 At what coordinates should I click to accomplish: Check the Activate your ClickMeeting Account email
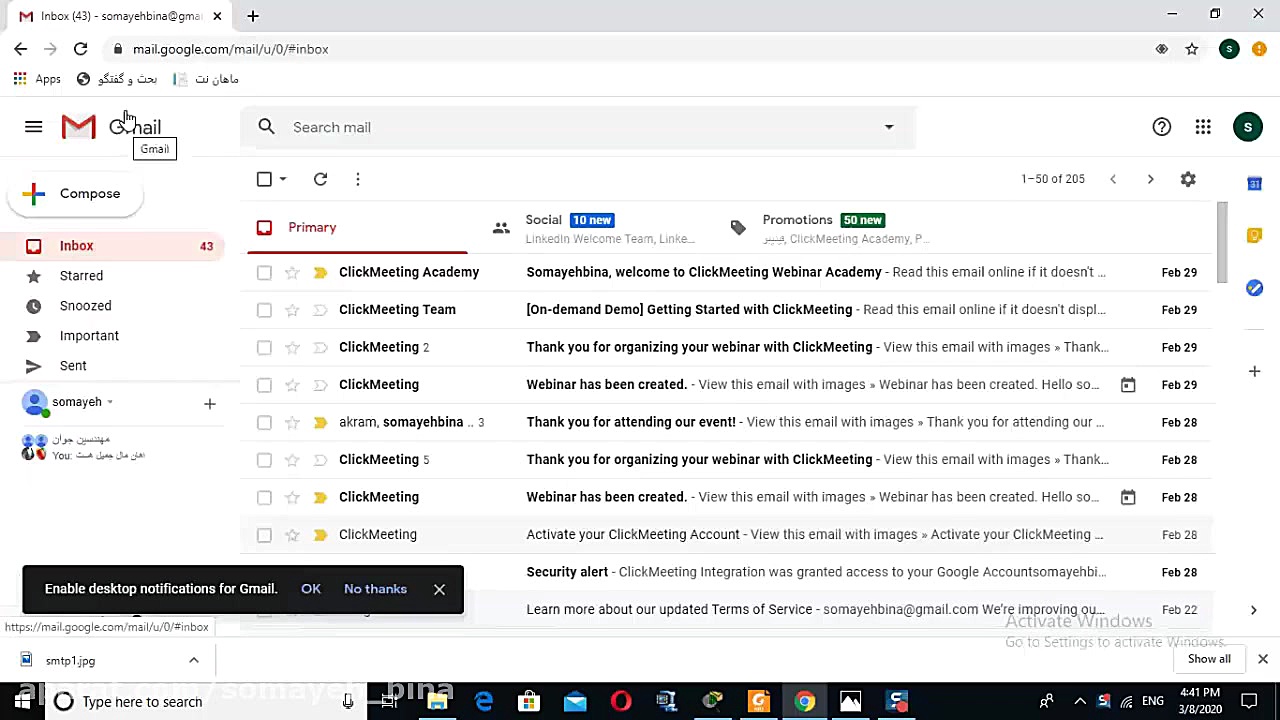pos(264,535)
